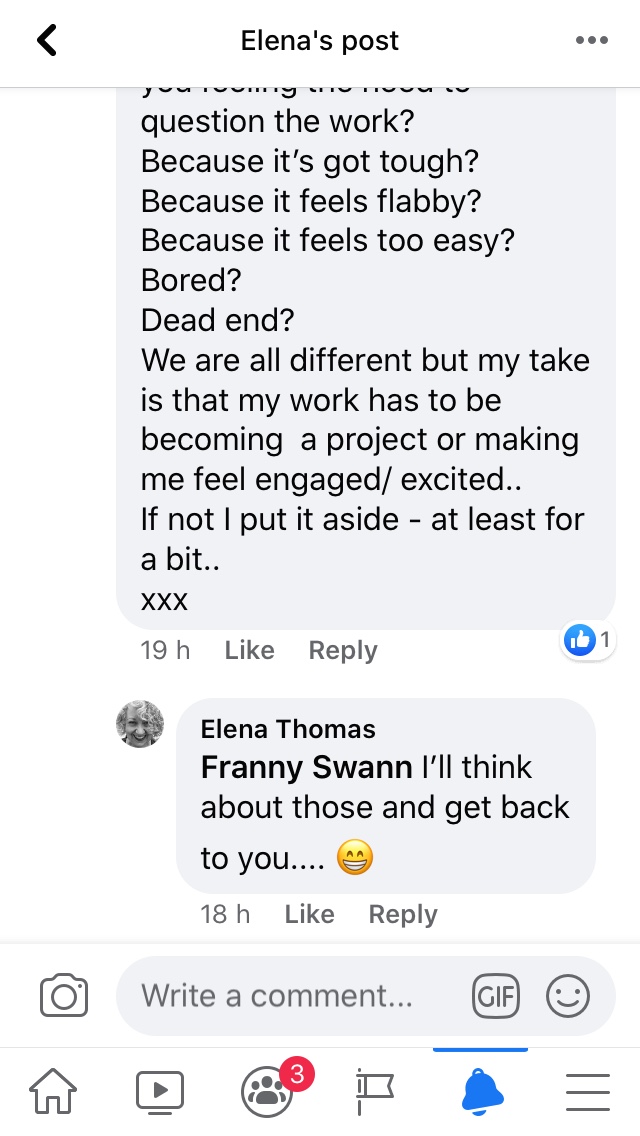The image size is (640, 1136).
Task: Open the Notifications bell tab
Action: (x=481, y=1089)
